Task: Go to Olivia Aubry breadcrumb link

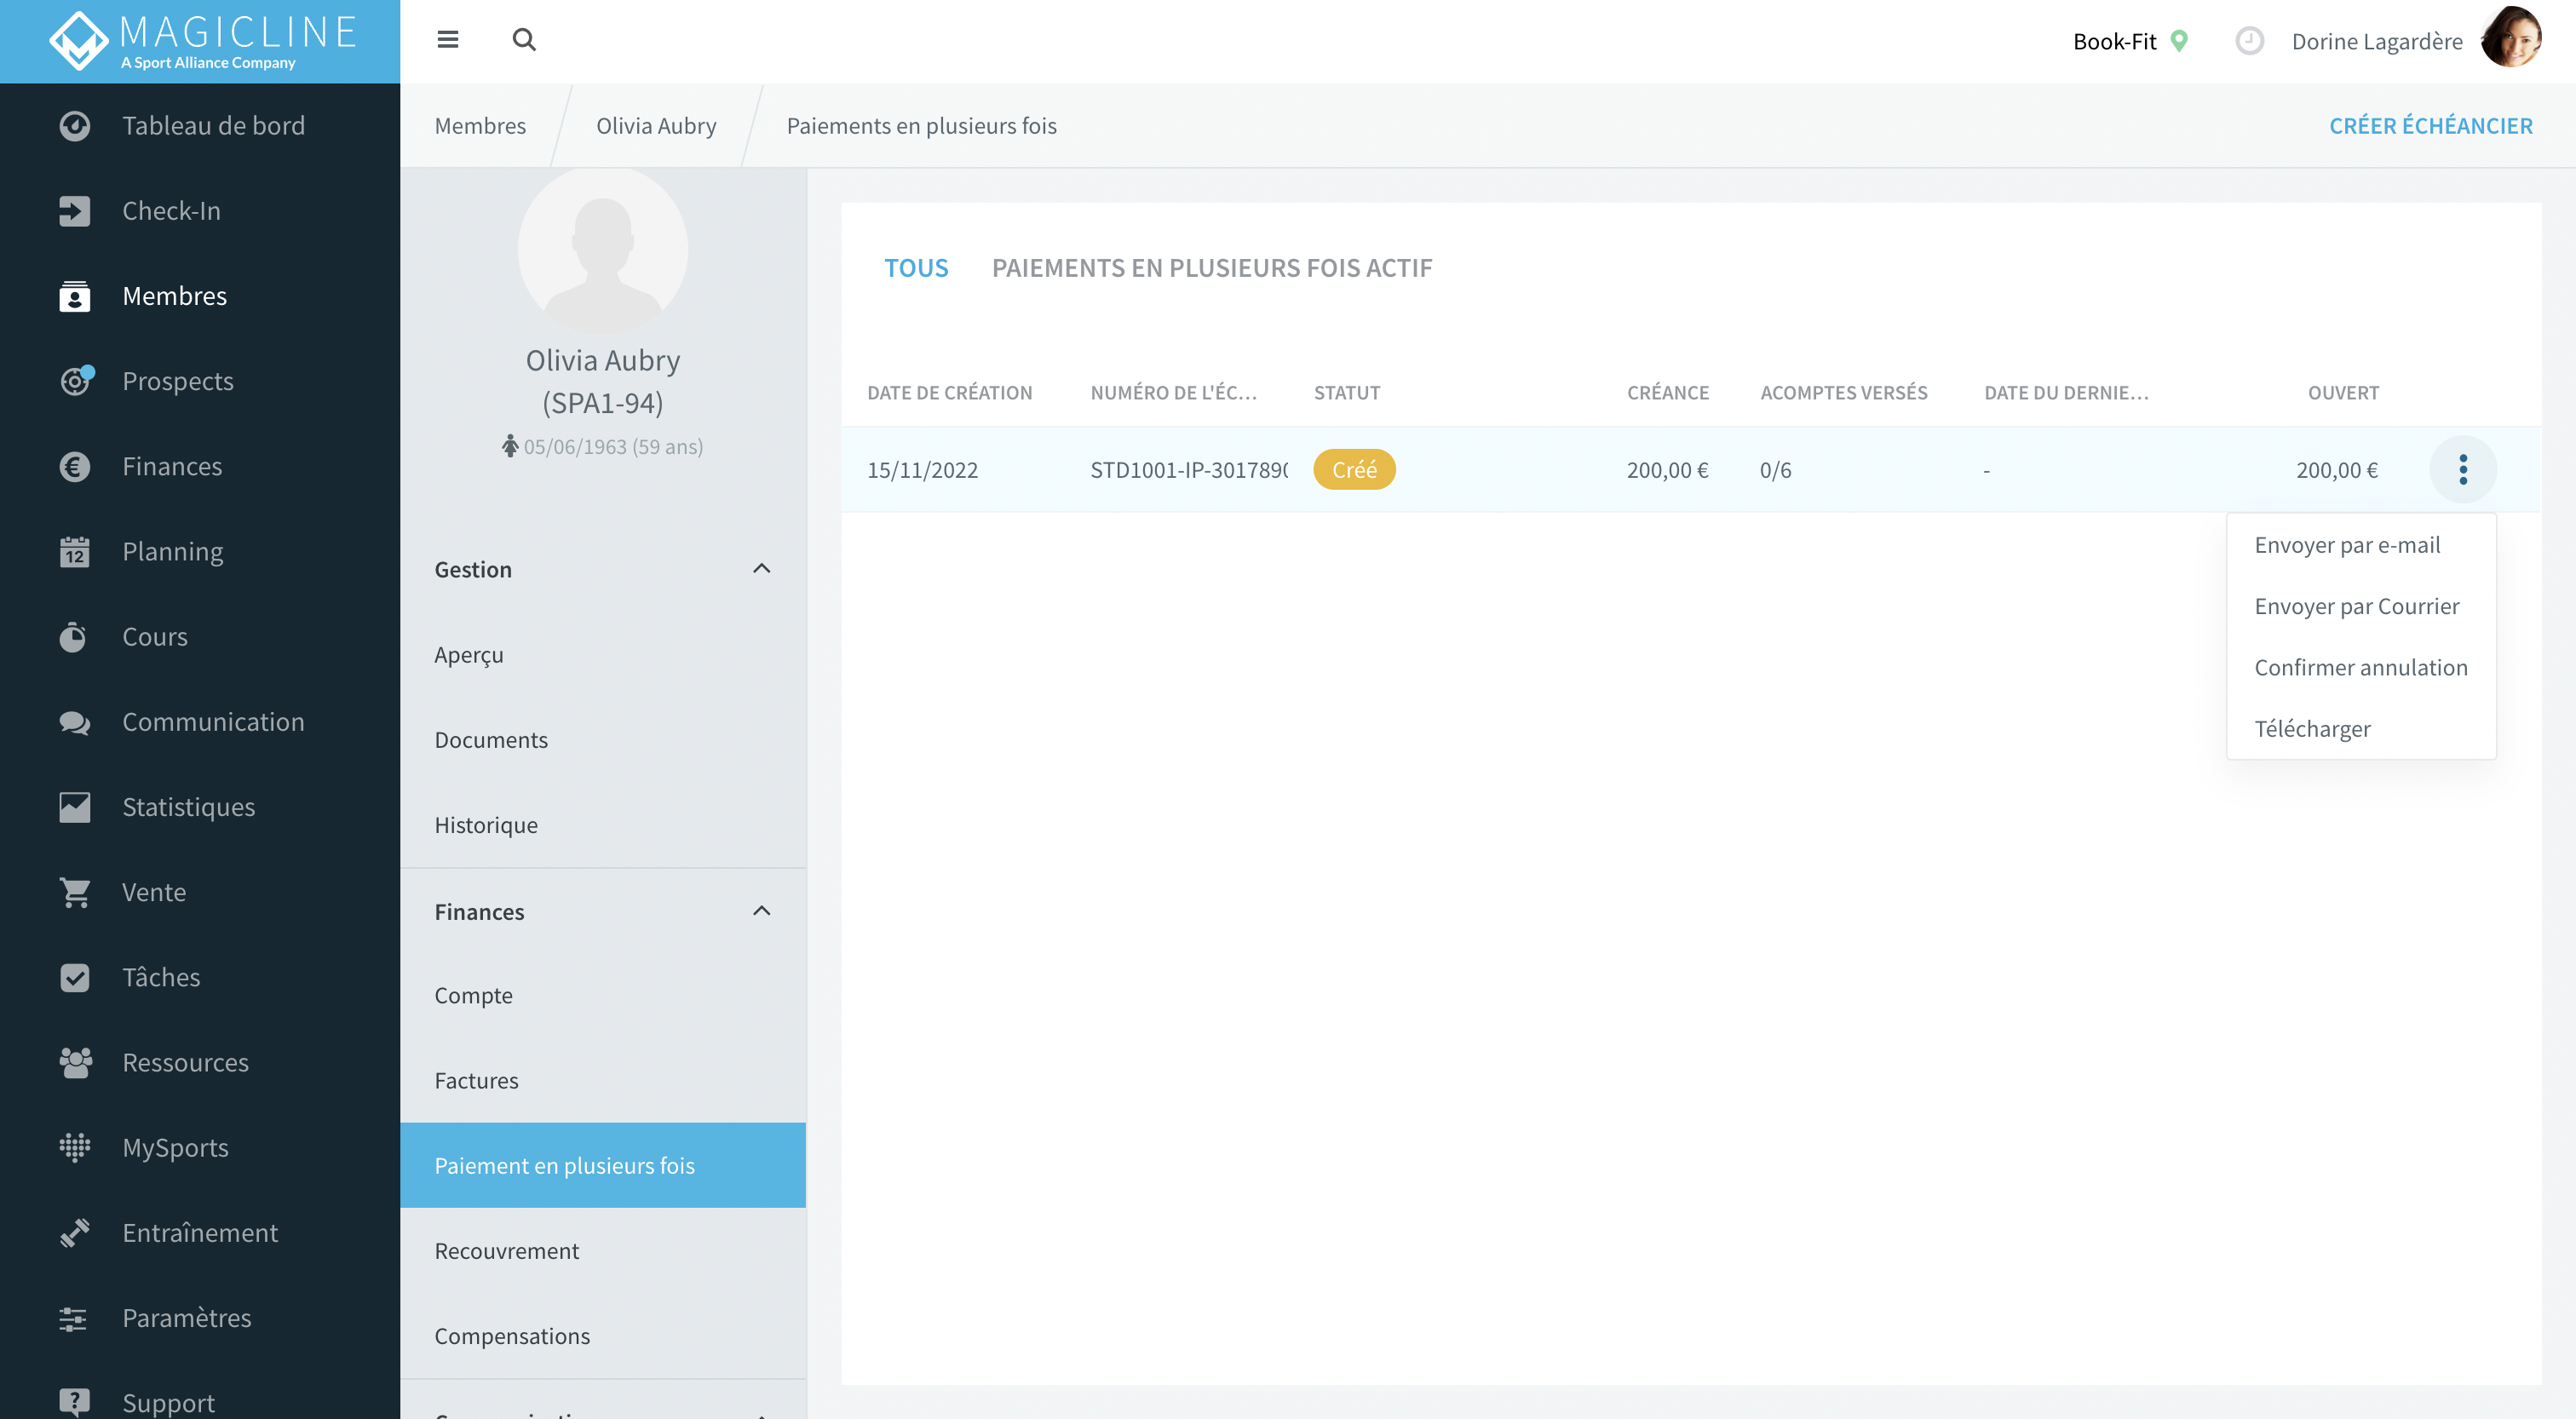Action: click(656, 126)
